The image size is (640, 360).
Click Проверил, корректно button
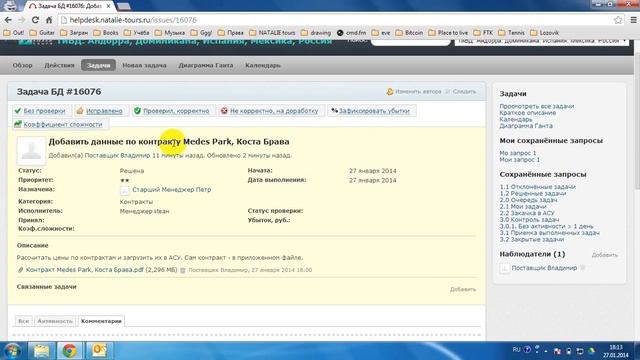pos(172,111)
